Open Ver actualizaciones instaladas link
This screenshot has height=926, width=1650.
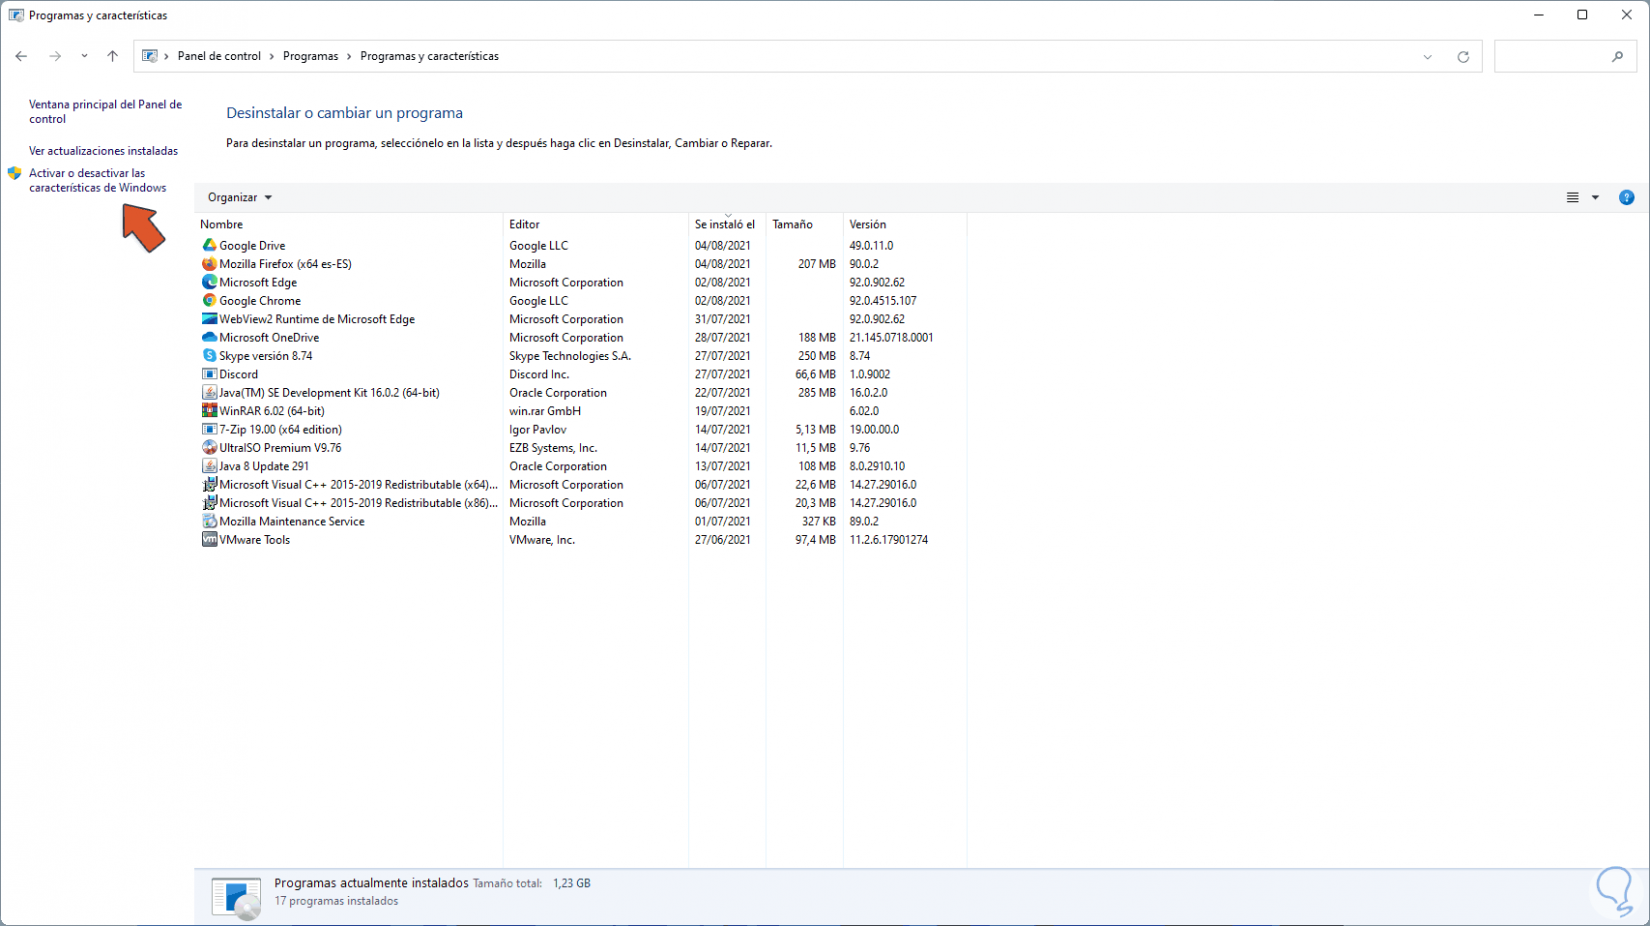[x=103, y=151]
